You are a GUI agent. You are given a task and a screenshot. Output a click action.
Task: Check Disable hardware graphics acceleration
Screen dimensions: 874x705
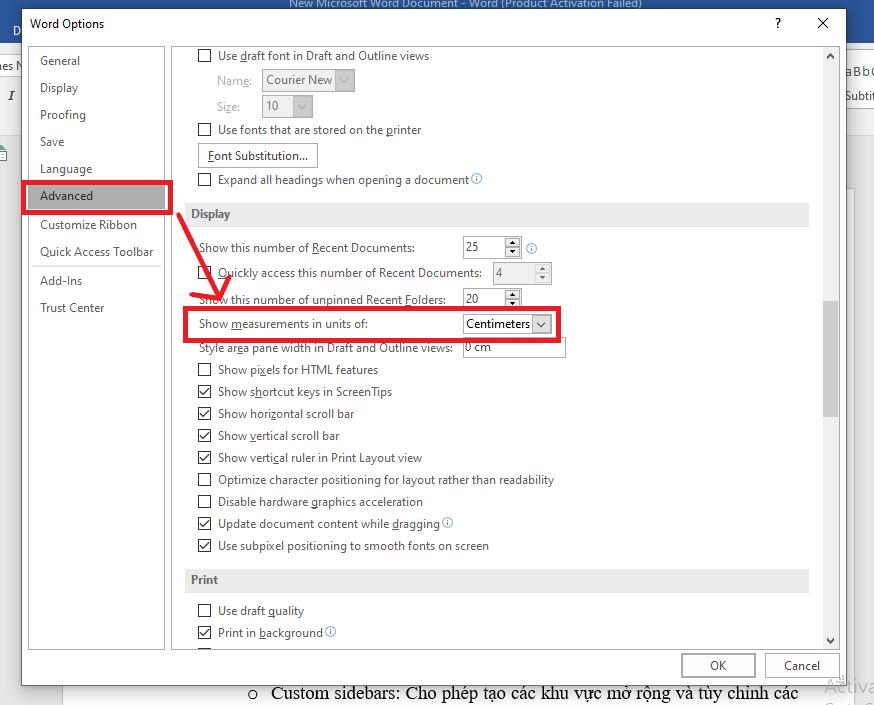(x=205, y=502)
